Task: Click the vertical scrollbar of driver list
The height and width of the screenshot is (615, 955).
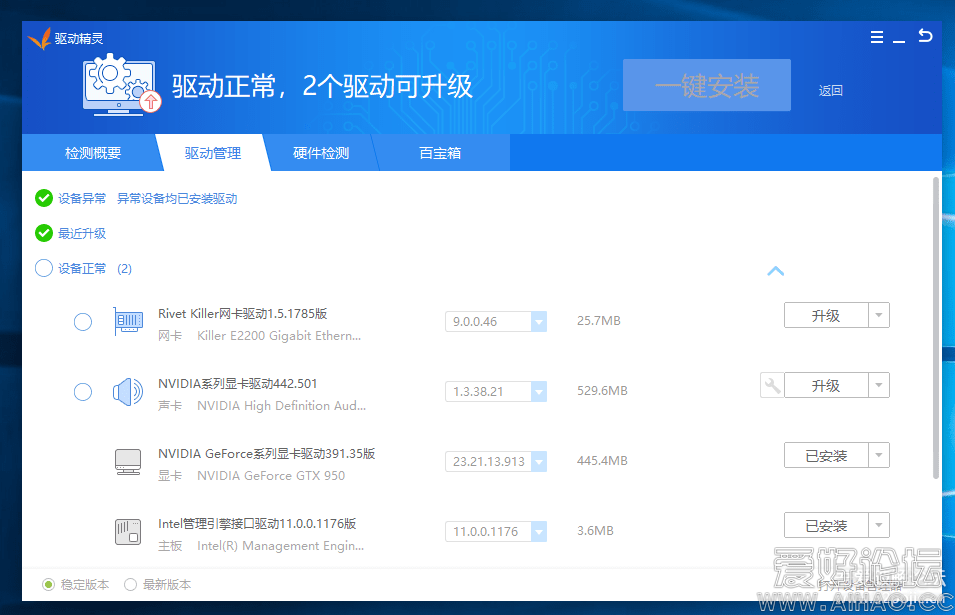Action: [x=937, y=328]
